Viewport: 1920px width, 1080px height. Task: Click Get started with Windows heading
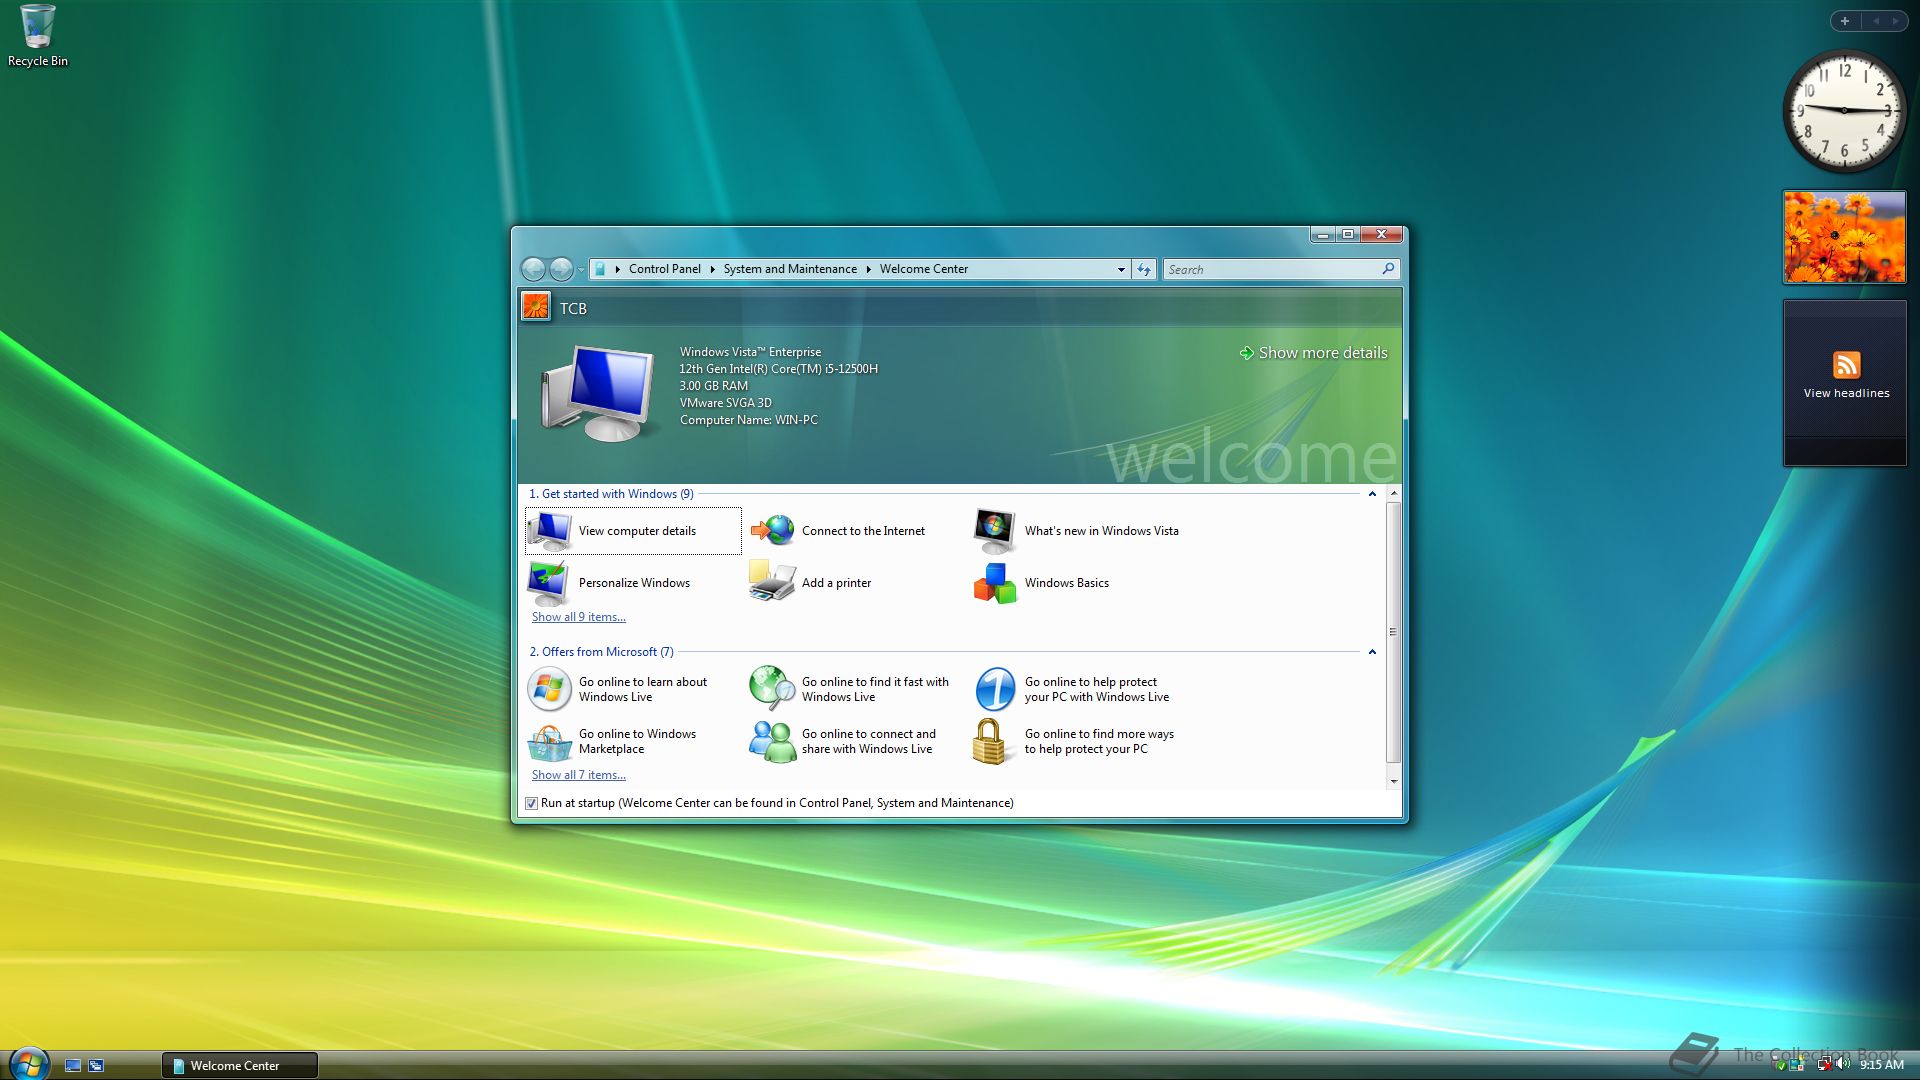pos(611,494)
